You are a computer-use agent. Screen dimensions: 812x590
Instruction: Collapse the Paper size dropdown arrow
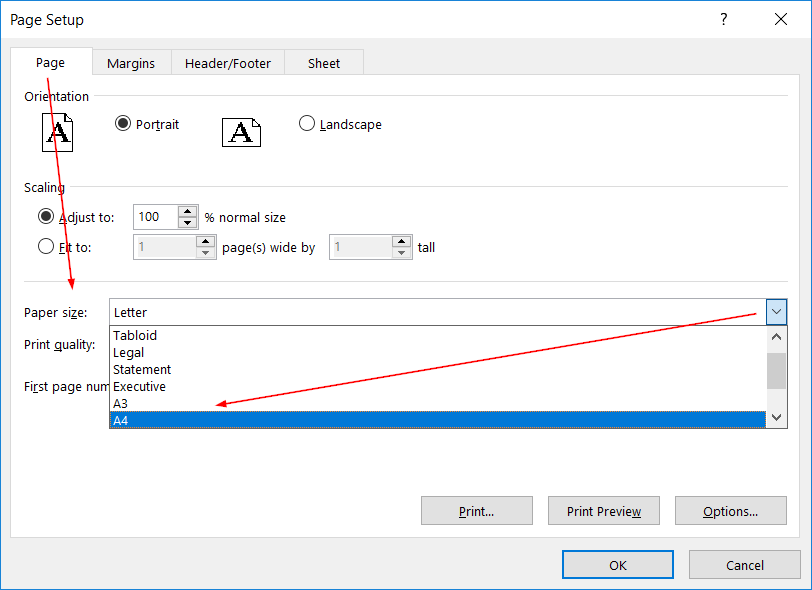[777, 312]
